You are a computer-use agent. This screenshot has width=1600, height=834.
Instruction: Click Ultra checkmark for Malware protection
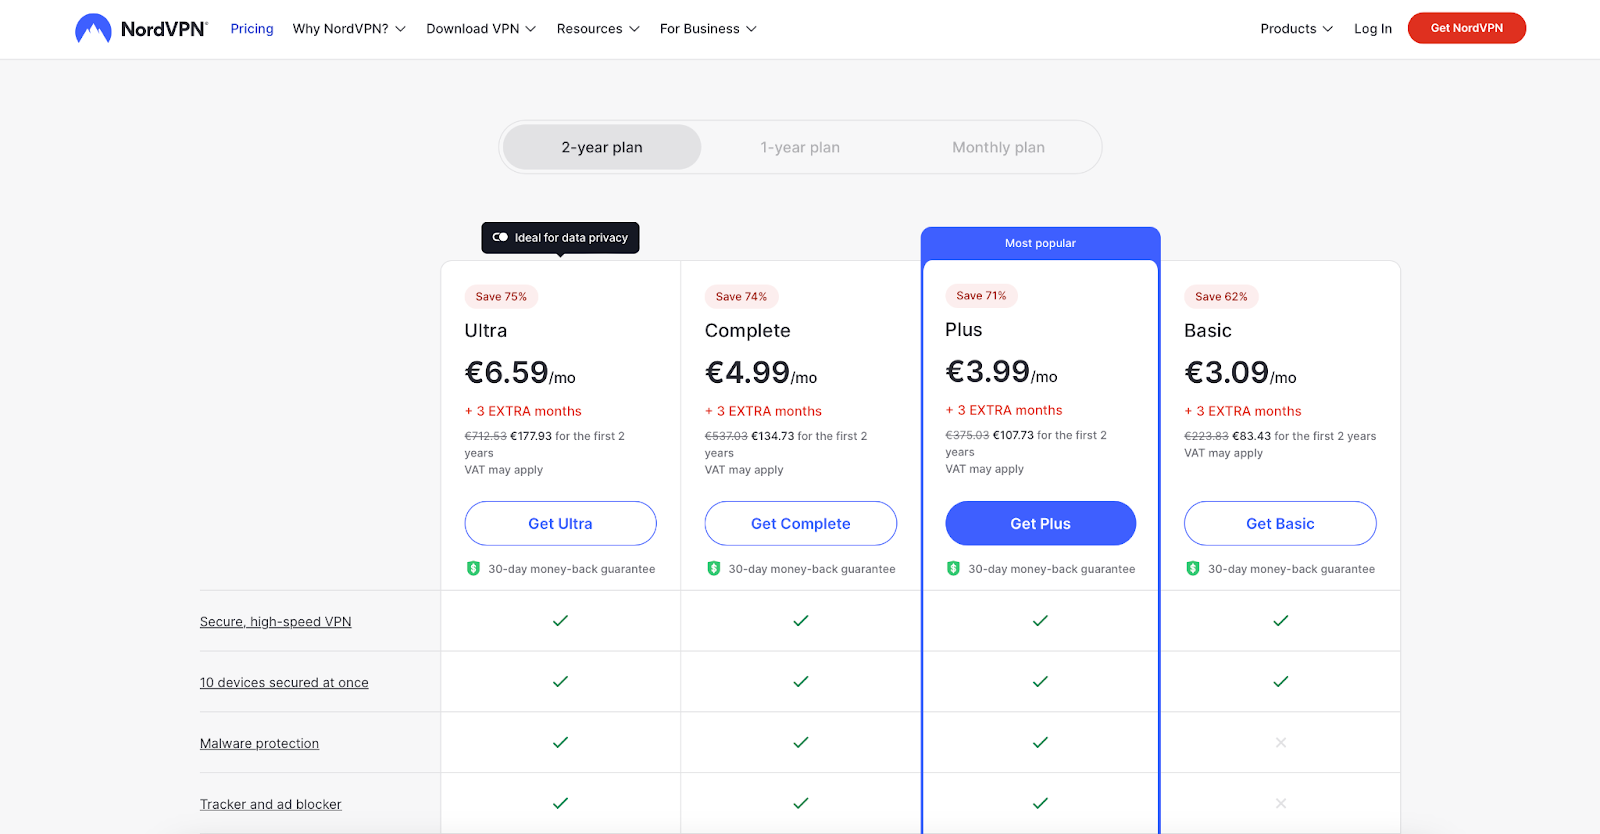click(560, 743)
